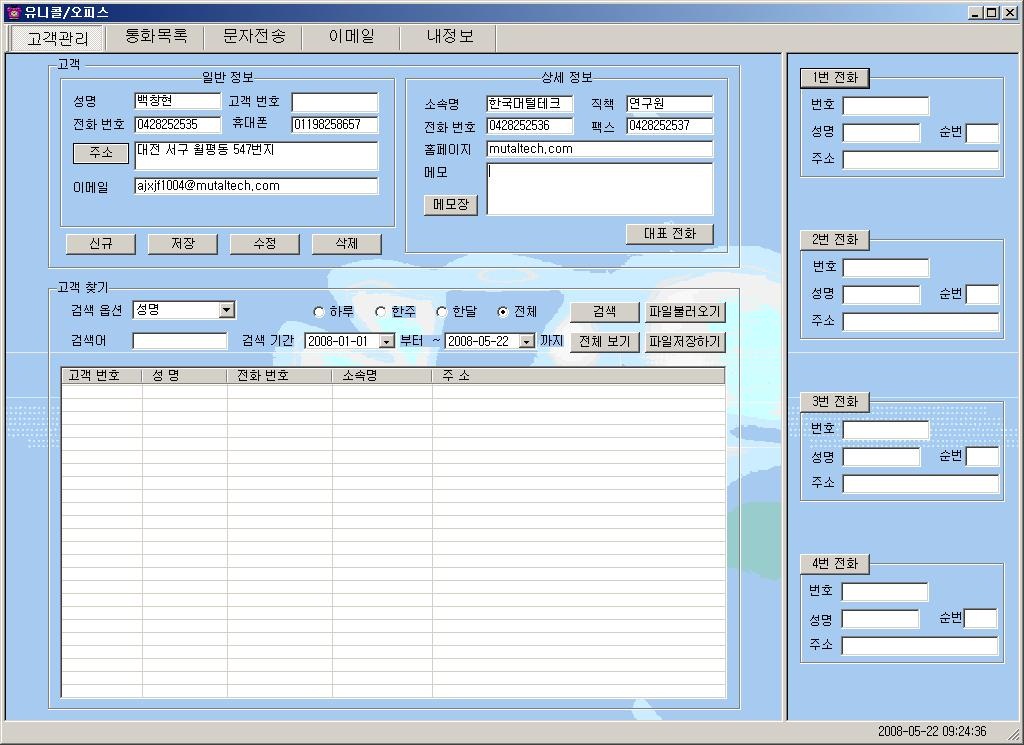This screenshot has height=745, width=1024.
Task: Click the 1번 전화 button
Action: [x=834, y=78]
